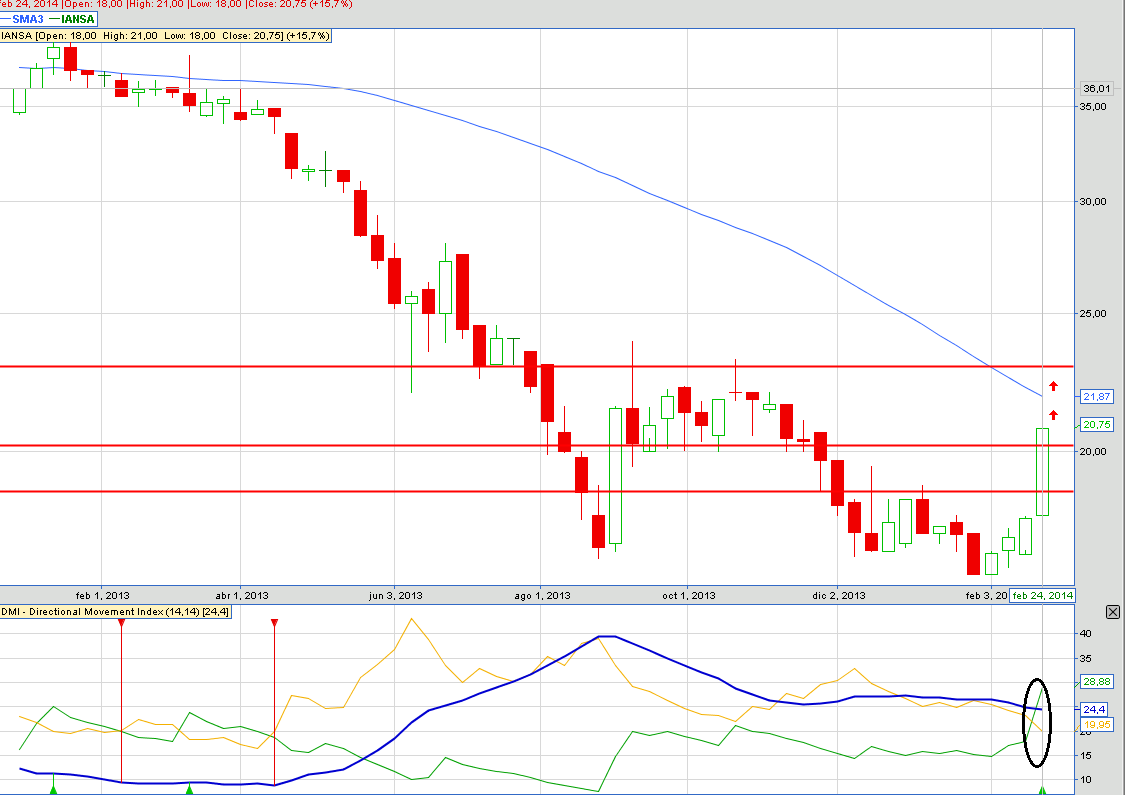Screen dimensions: 1125x795
Task: Click the 21,87 SMA price label
Action: pyautogui.click(x=1097, y=397)
